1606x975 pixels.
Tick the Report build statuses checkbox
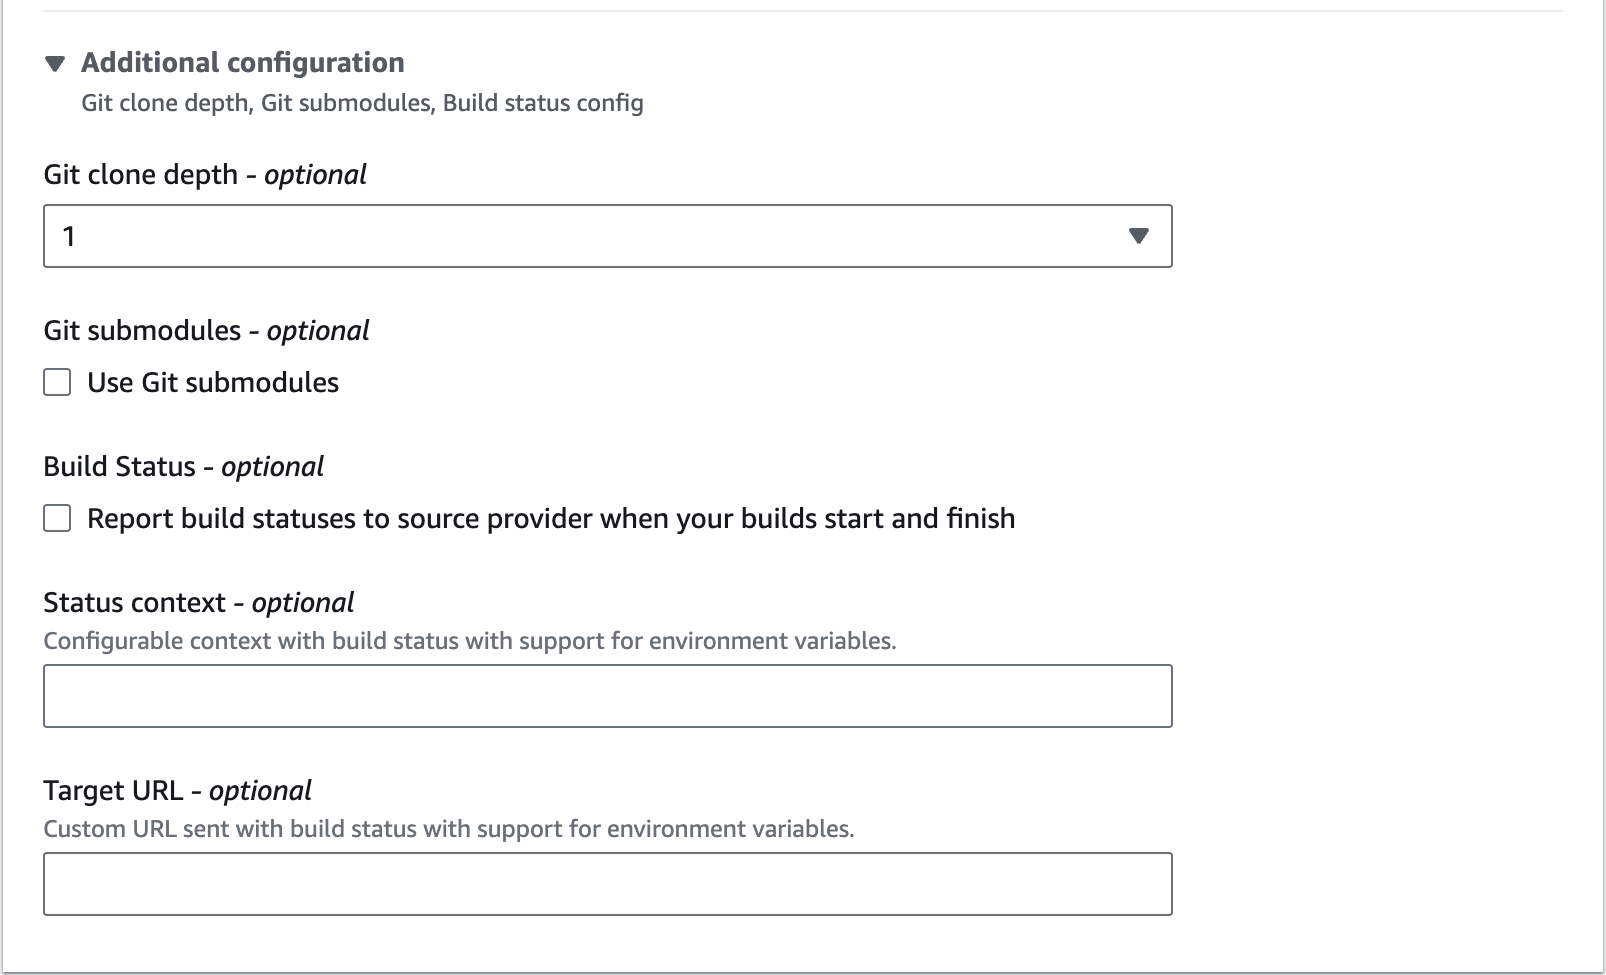[x=57, y=519]
